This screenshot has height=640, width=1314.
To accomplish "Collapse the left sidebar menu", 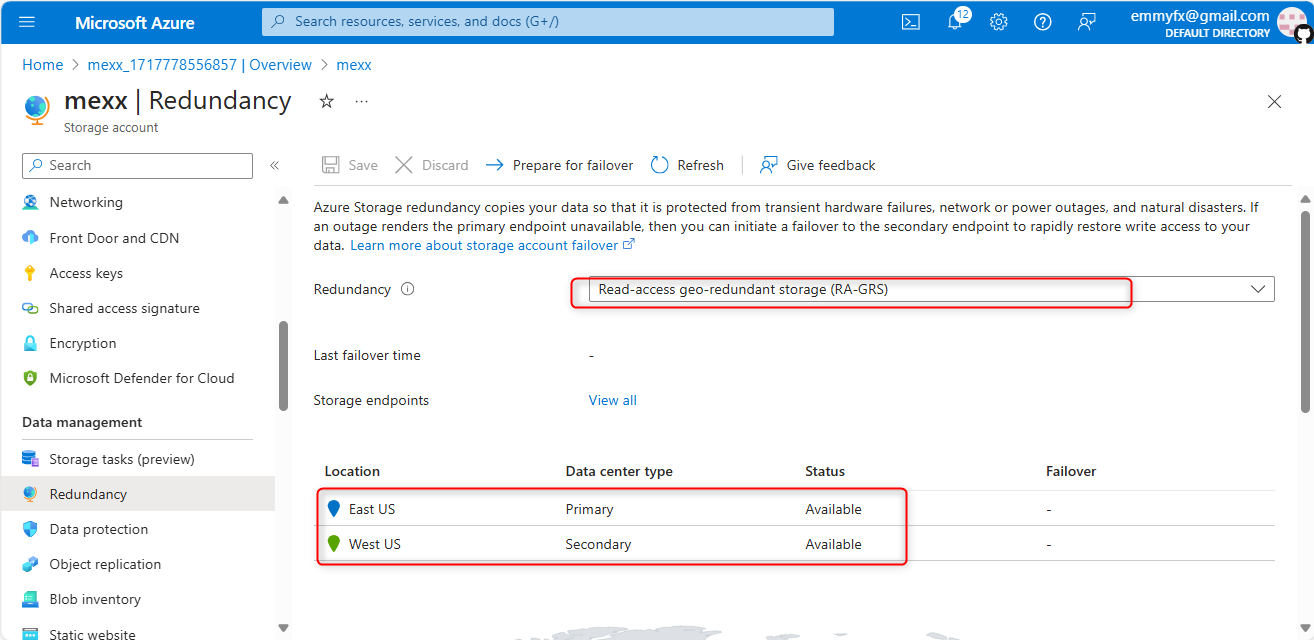I will tap(274, 166).
